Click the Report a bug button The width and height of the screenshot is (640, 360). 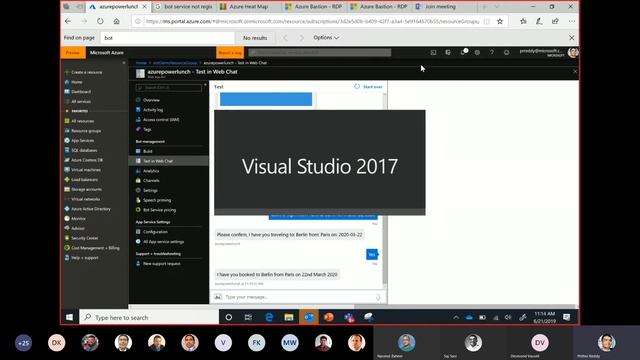[x=230, y=53]
